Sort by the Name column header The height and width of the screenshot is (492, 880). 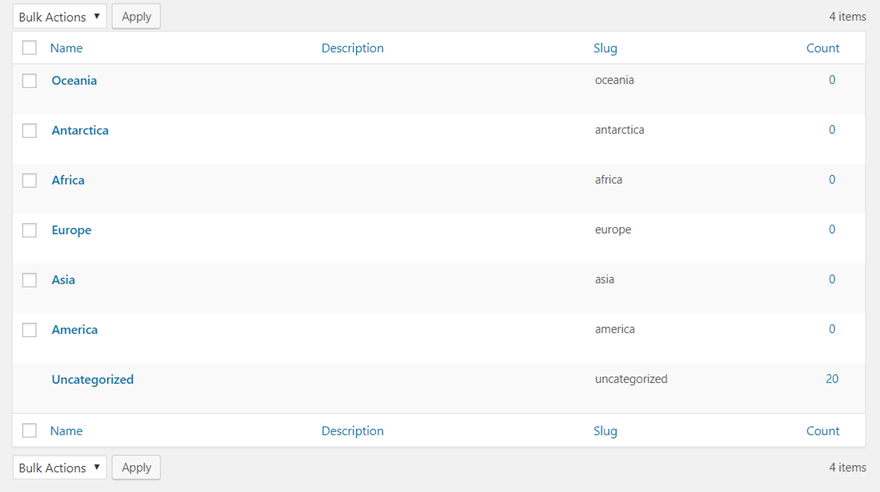[x=66, y=48]
